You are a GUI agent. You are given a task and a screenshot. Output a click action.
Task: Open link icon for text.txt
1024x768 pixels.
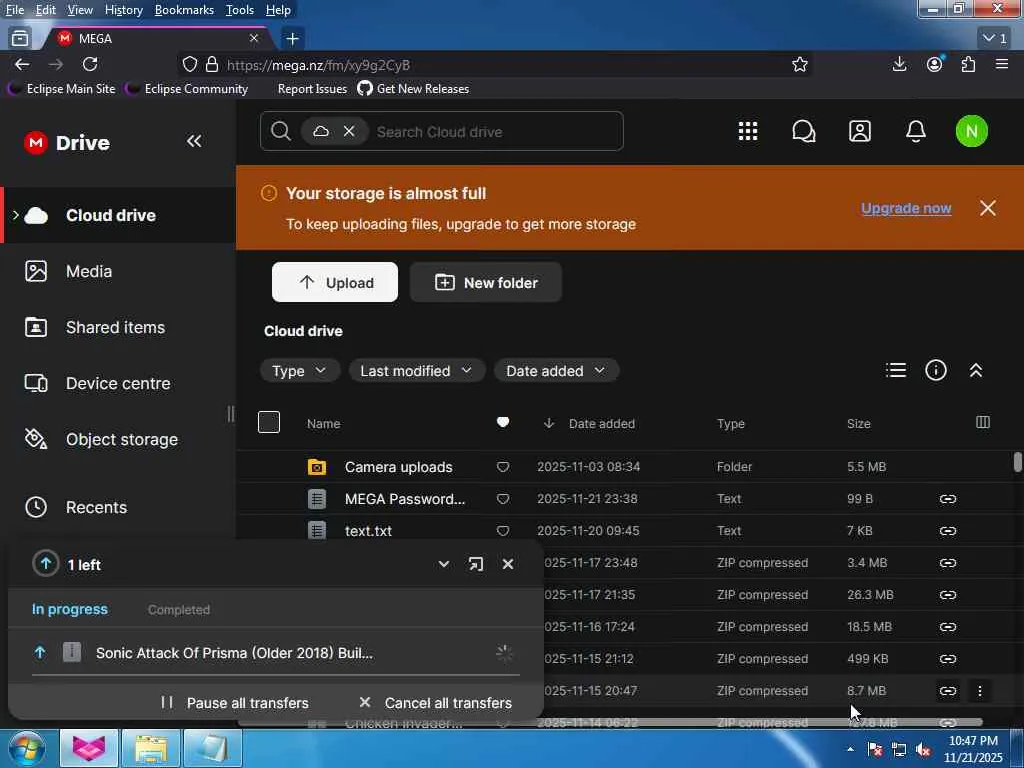point(948,531)
